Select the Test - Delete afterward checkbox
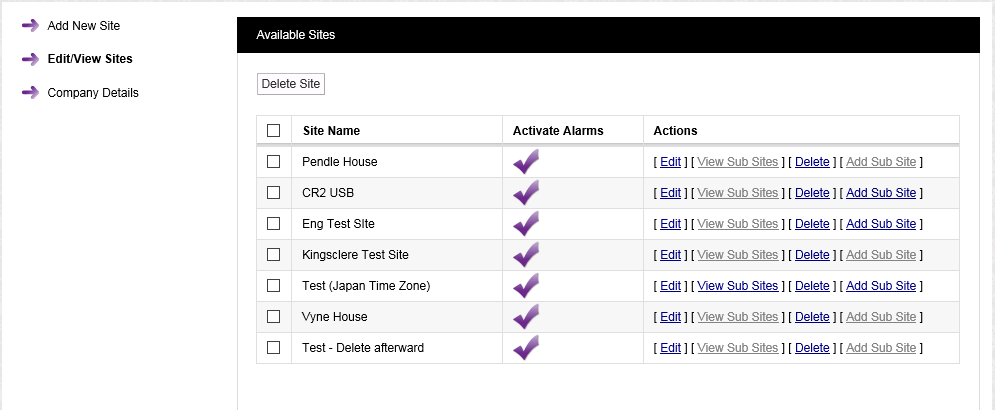This screenshot has width=995, height=410. coord(273,348)
